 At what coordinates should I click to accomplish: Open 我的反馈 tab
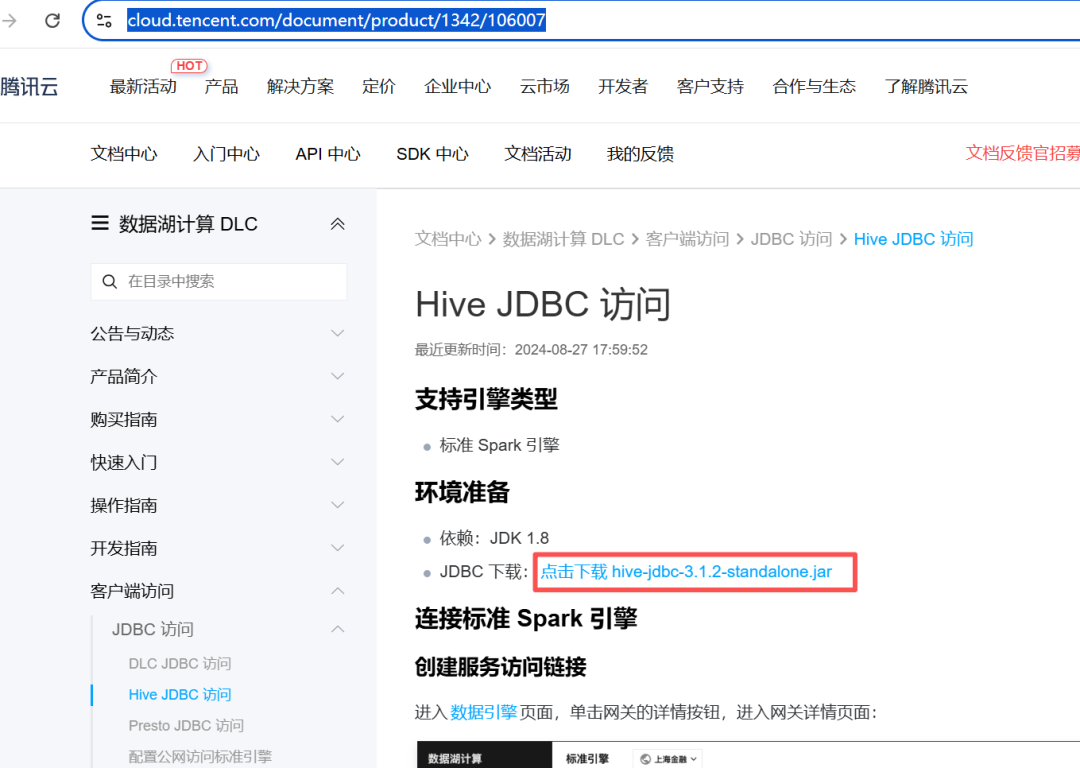(640, 154)
